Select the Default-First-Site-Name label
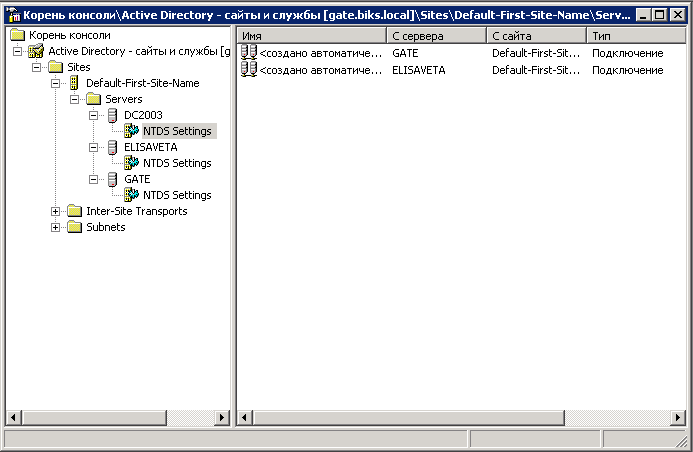 (x=143, y=83)
